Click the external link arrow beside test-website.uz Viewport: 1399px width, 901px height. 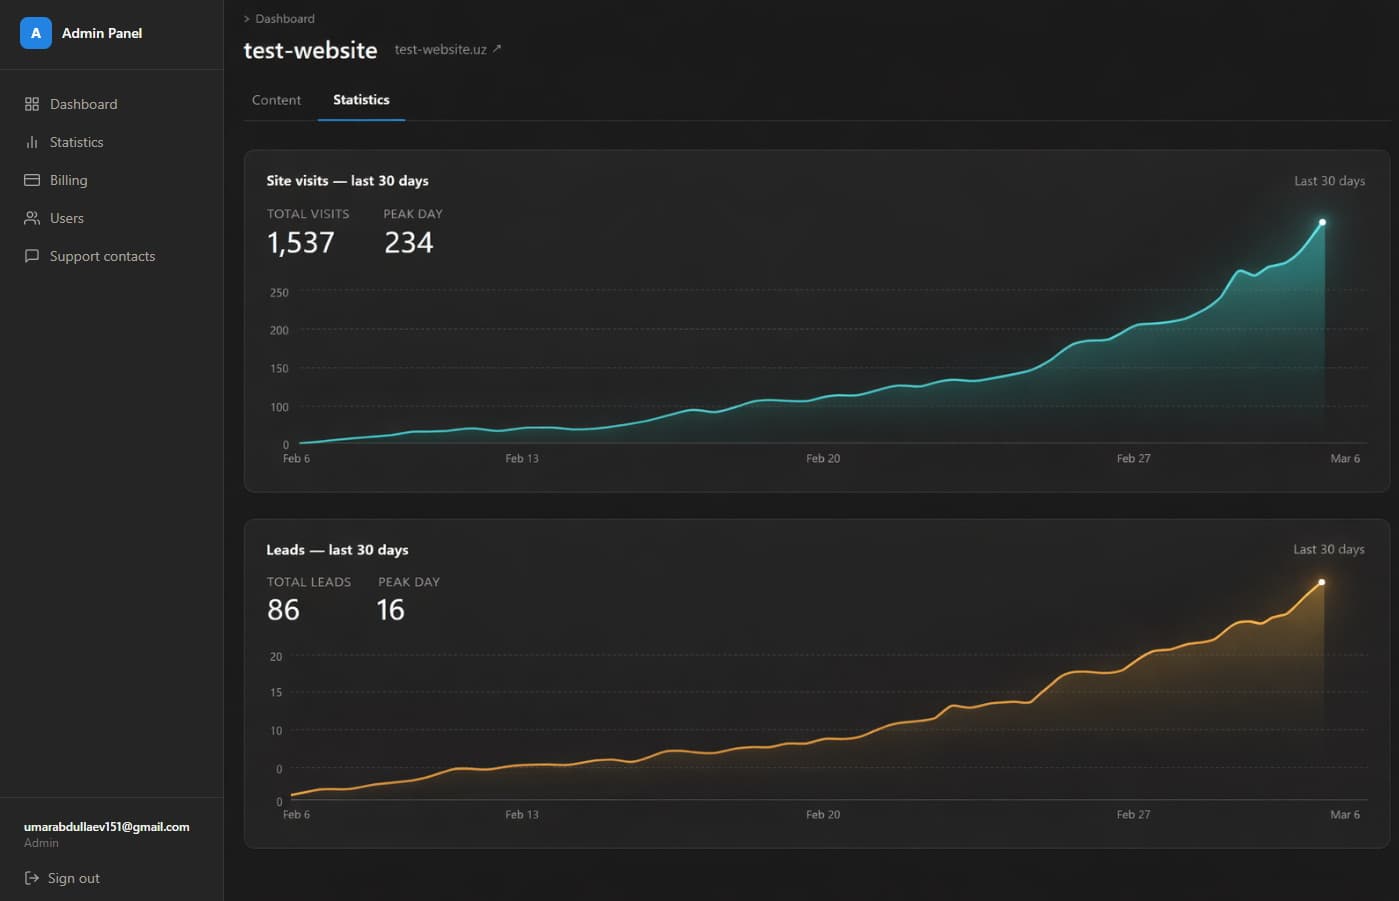[x=497, y=48]
